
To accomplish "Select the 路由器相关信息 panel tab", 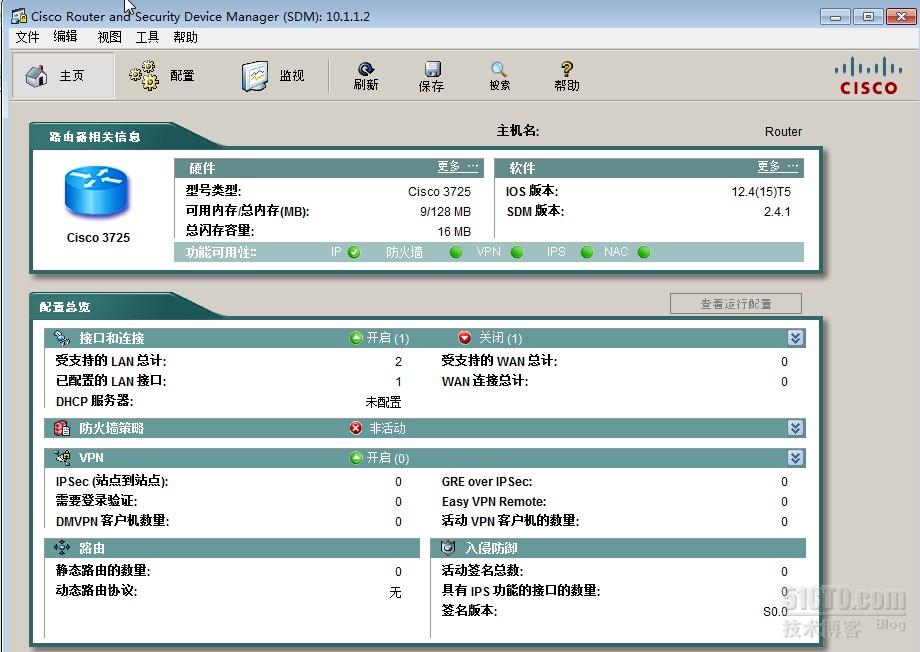I will 95,137.
